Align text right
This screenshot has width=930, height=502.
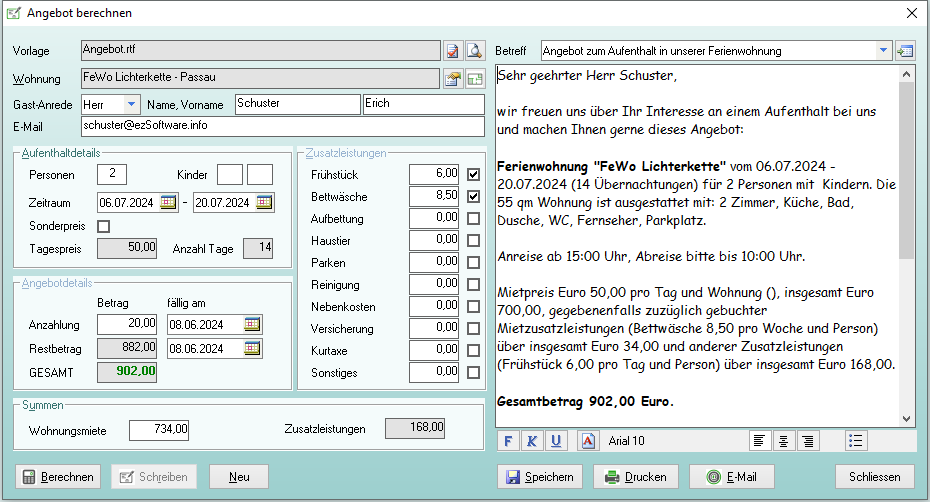click(x=808, y=441)
